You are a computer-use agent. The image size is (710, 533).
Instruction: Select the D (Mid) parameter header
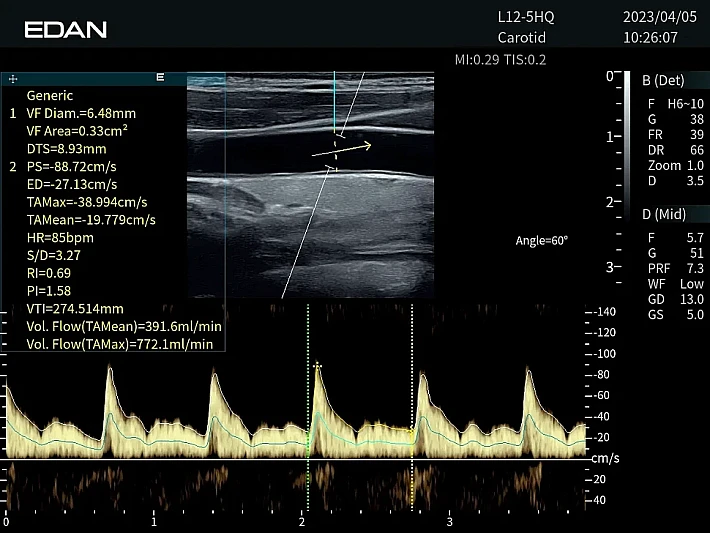[x=665, y=215]
